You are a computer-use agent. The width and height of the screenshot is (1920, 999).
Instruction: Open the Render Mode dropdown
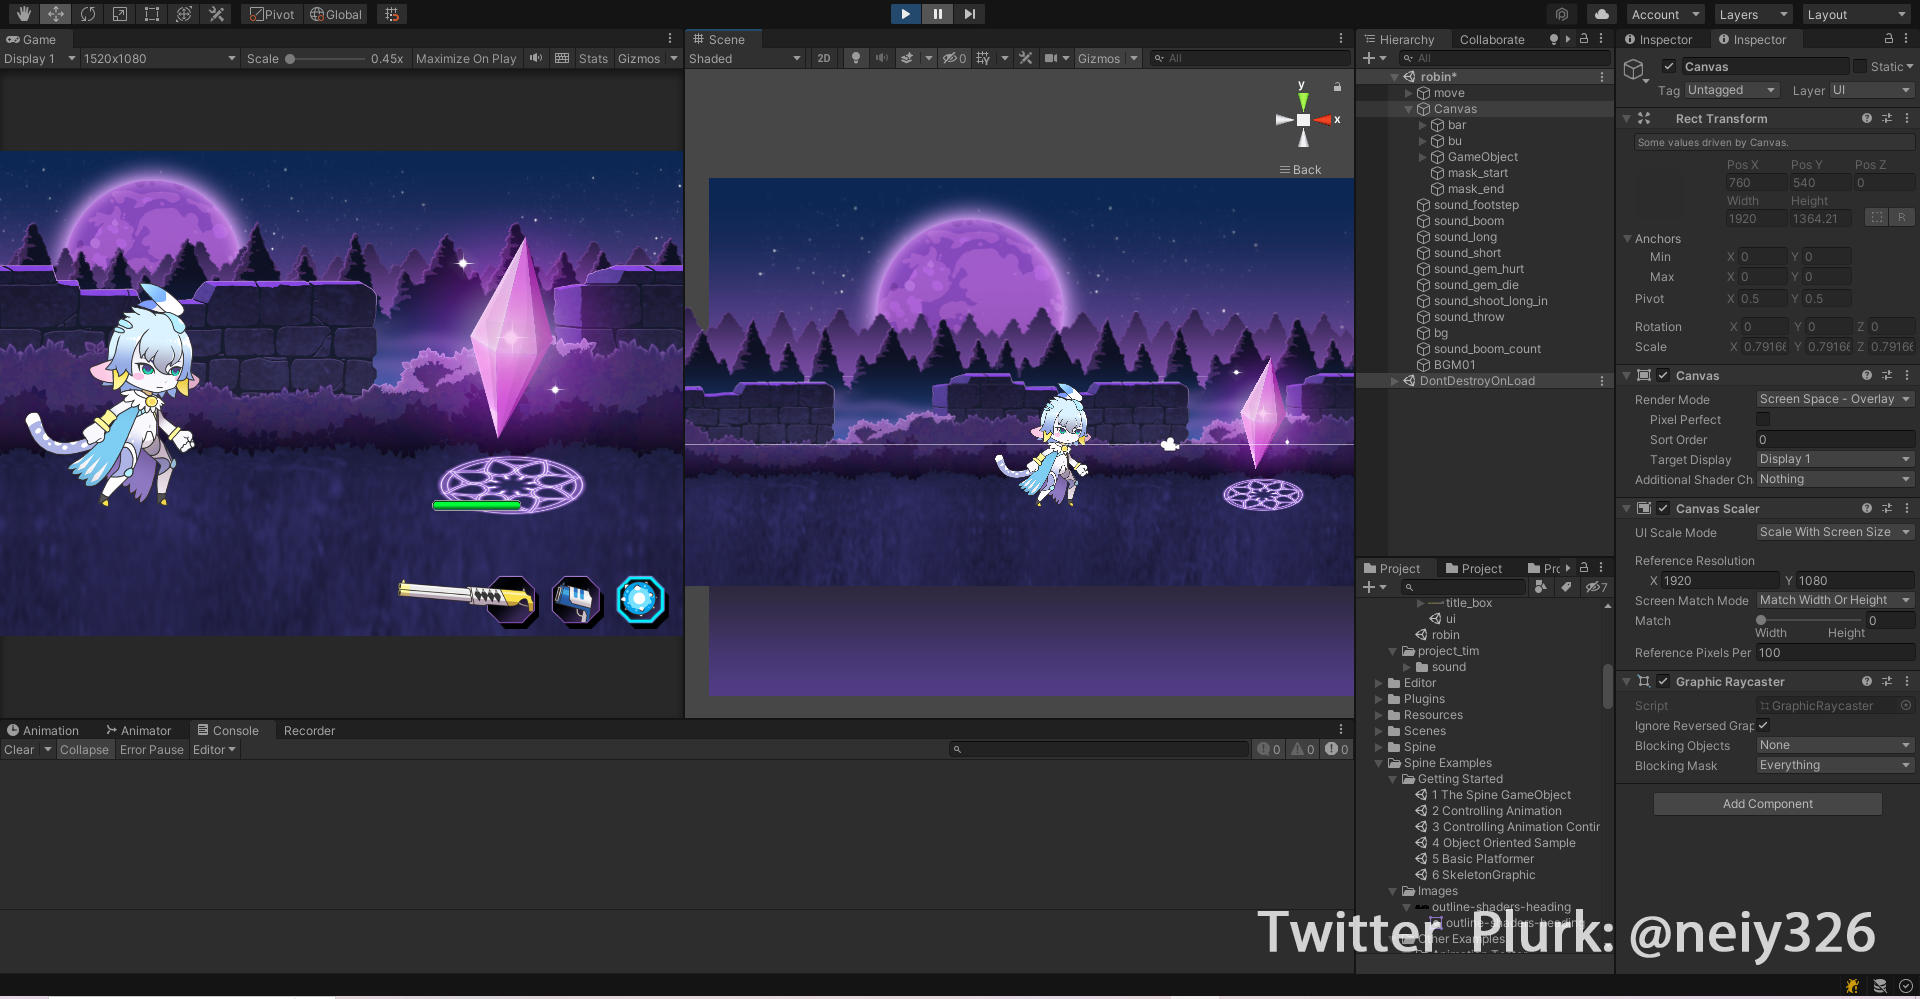pyautogui.click(x=1834, y=399)
